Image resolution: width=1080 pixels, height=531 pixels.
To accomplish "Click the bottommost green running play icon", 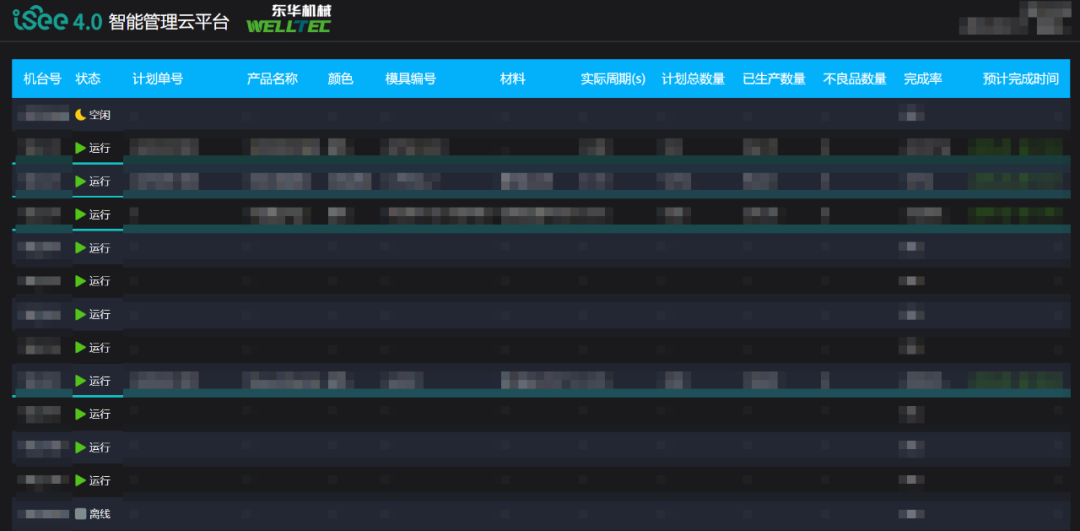I will 81,481.
